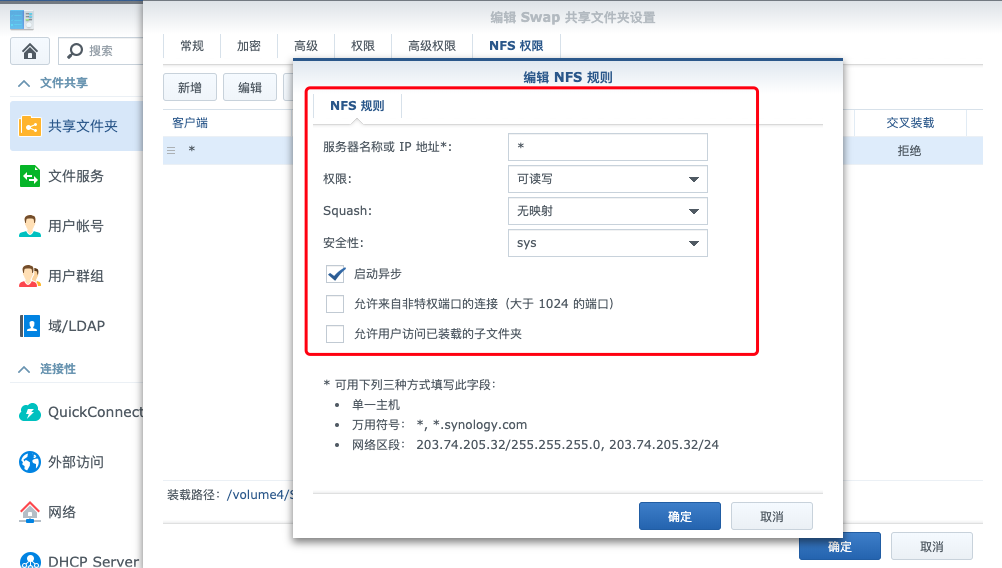Open the 安全性 dropdown (sys)

click(x=608, y=243)
